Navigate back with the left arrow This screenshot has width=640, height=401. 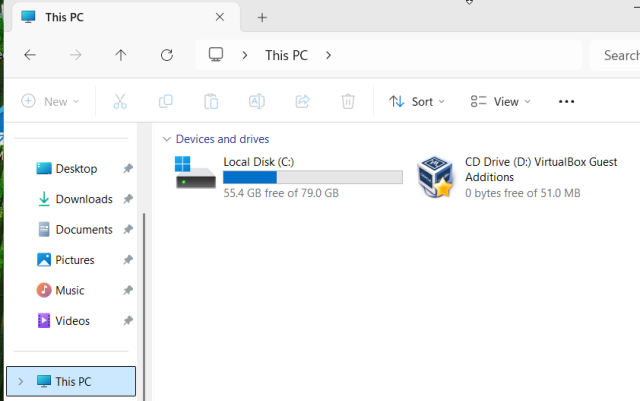point(30,55)
